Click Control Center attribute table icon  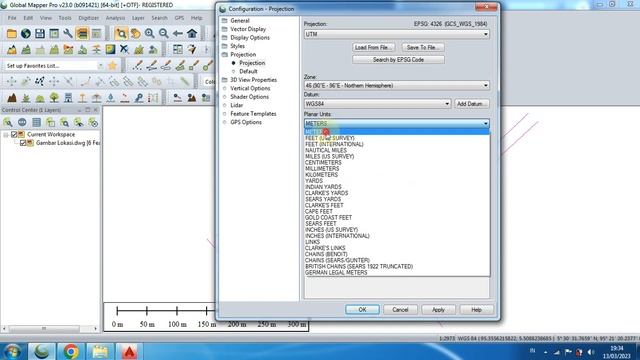click(x=36, y=122)
